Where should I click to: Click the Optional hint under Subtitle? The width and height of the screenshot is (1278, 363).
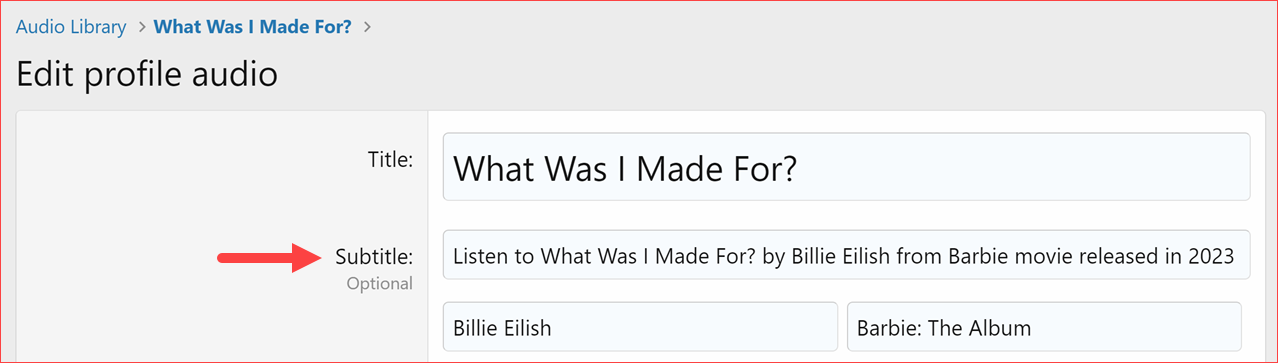tap(380, 284)
